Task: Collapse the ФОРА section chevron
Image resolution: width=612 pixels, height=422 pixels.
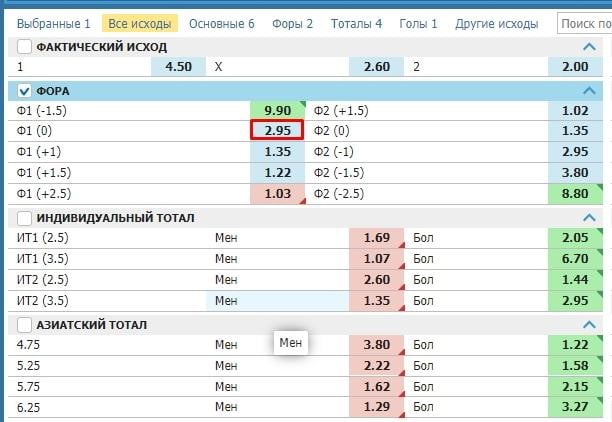Action: [x=589, y=91]
